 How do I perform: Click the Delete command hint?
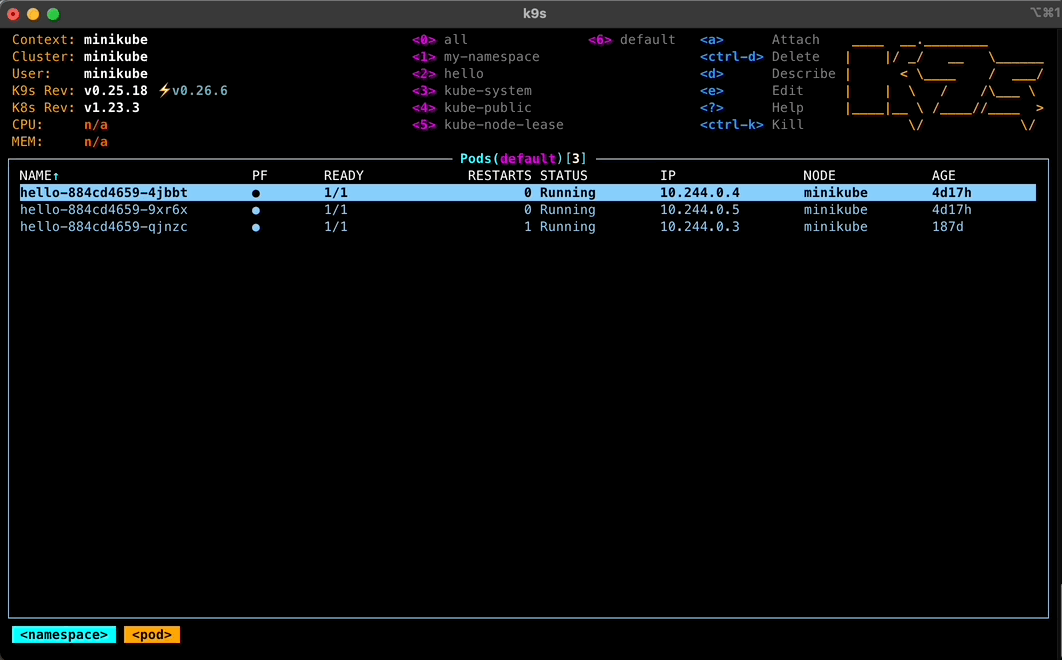tap(760, 57)
